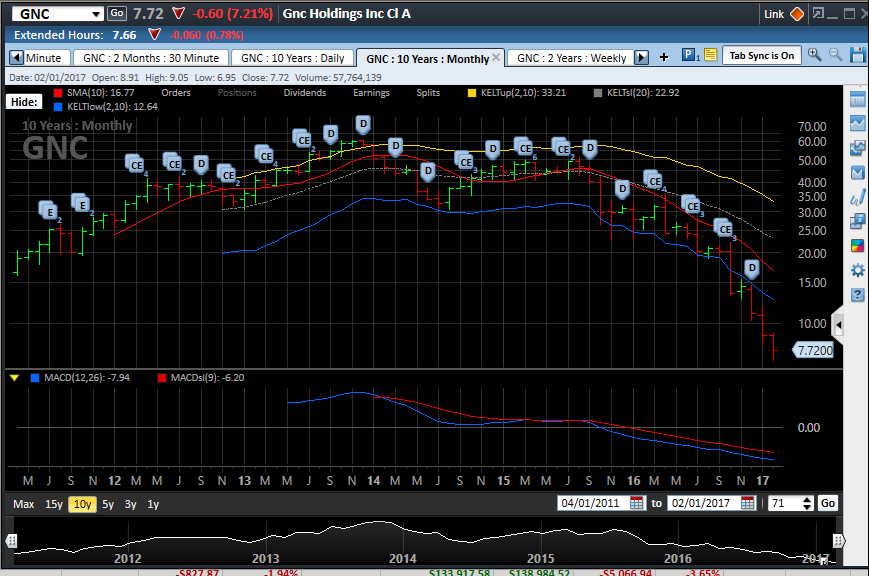Click the orange Link diamond icon
Viewport: 869px width, 576px height.
pos(797,14)
